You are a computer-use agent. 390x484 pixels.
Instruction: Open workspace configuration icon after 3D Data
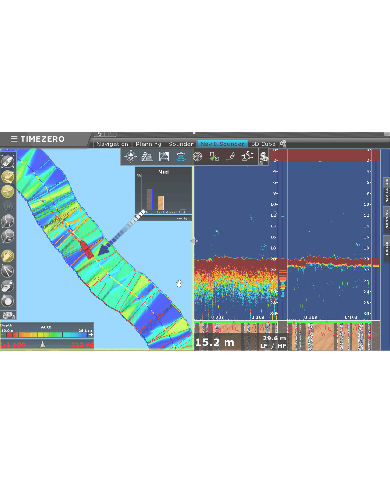pos(283,144)
